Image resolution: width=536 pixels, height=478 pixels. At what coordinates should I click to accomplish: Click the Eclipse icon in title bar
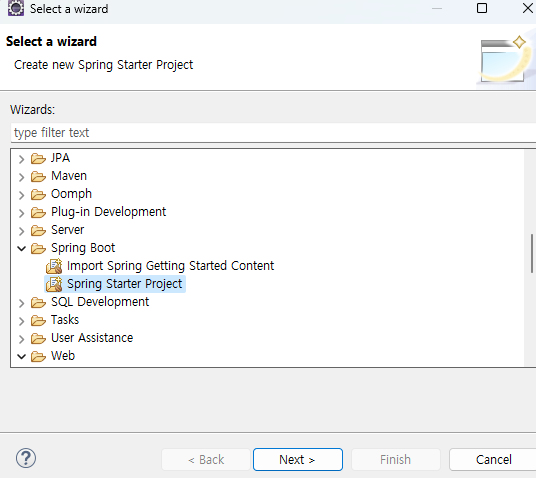pos(16,8)
